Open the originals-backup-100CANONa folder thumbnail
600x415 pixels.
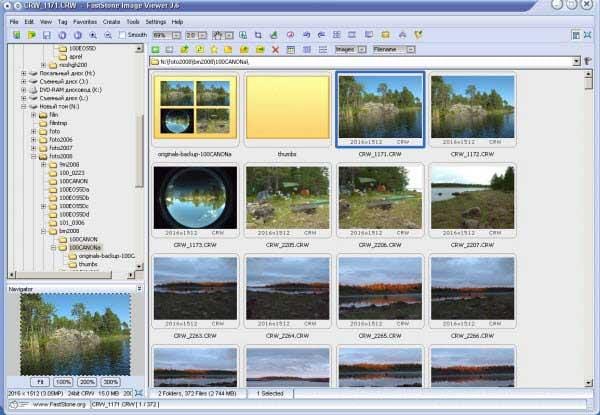point(195,111)
